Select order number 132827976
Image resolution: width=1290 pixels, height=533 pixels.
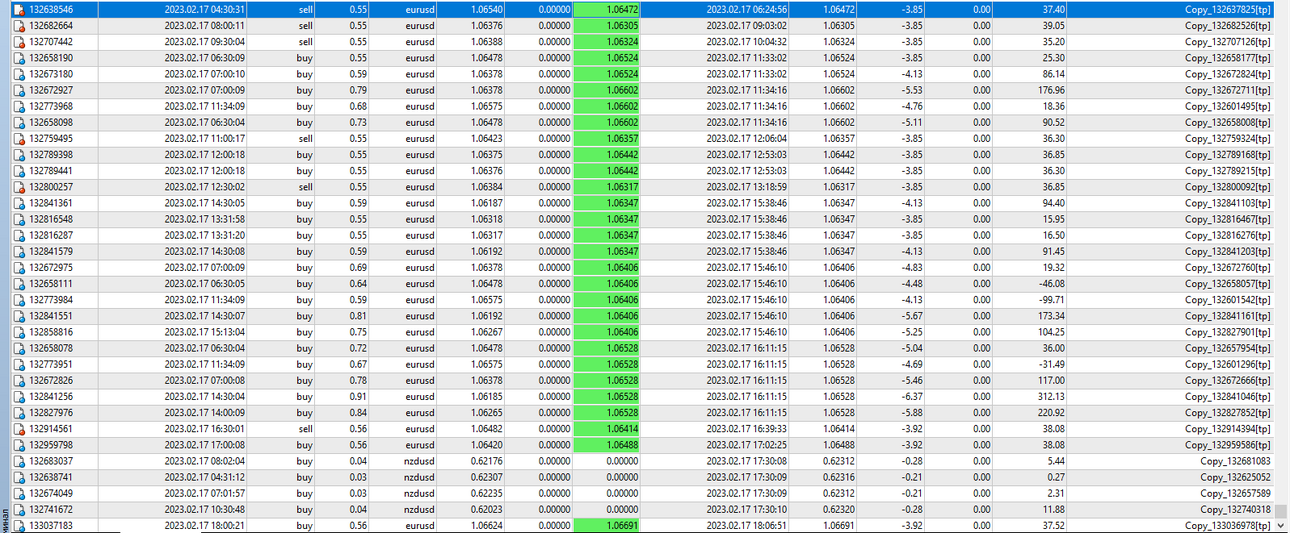[x=51, y=412]
